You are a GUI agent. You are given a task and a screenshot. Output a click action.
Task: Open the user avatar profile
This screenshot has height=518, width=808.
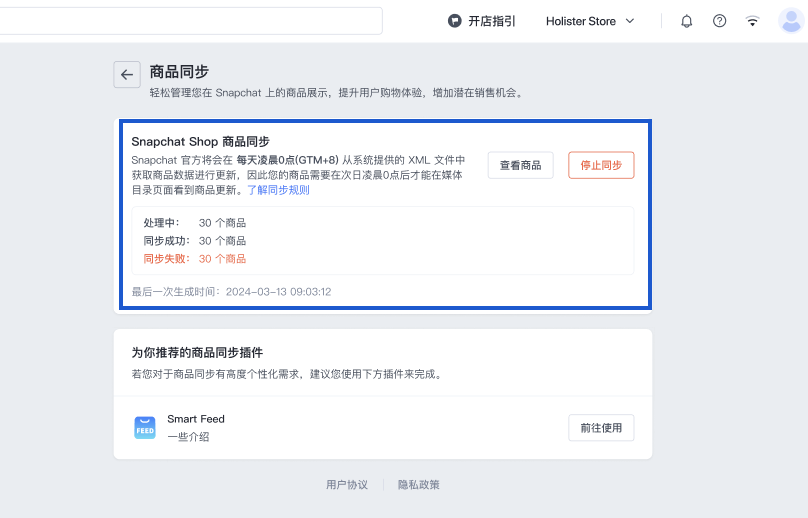pos(791,21)
